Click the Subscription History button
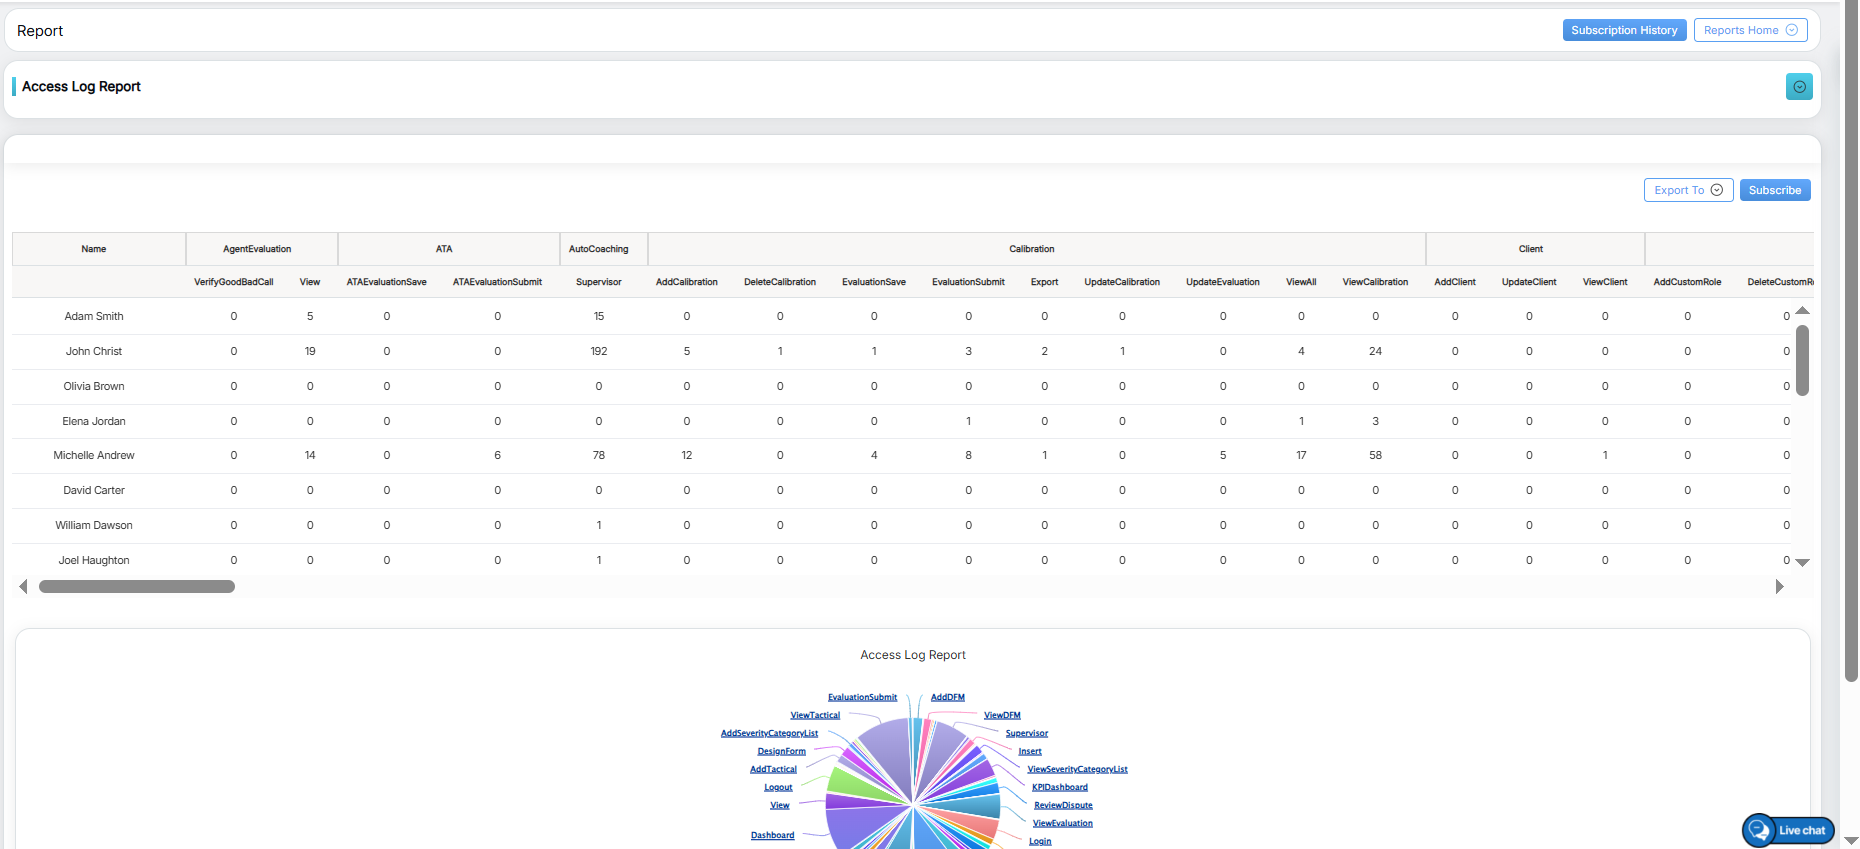The width and height of the screenshot is (1860, 849). coord(1624,30)
